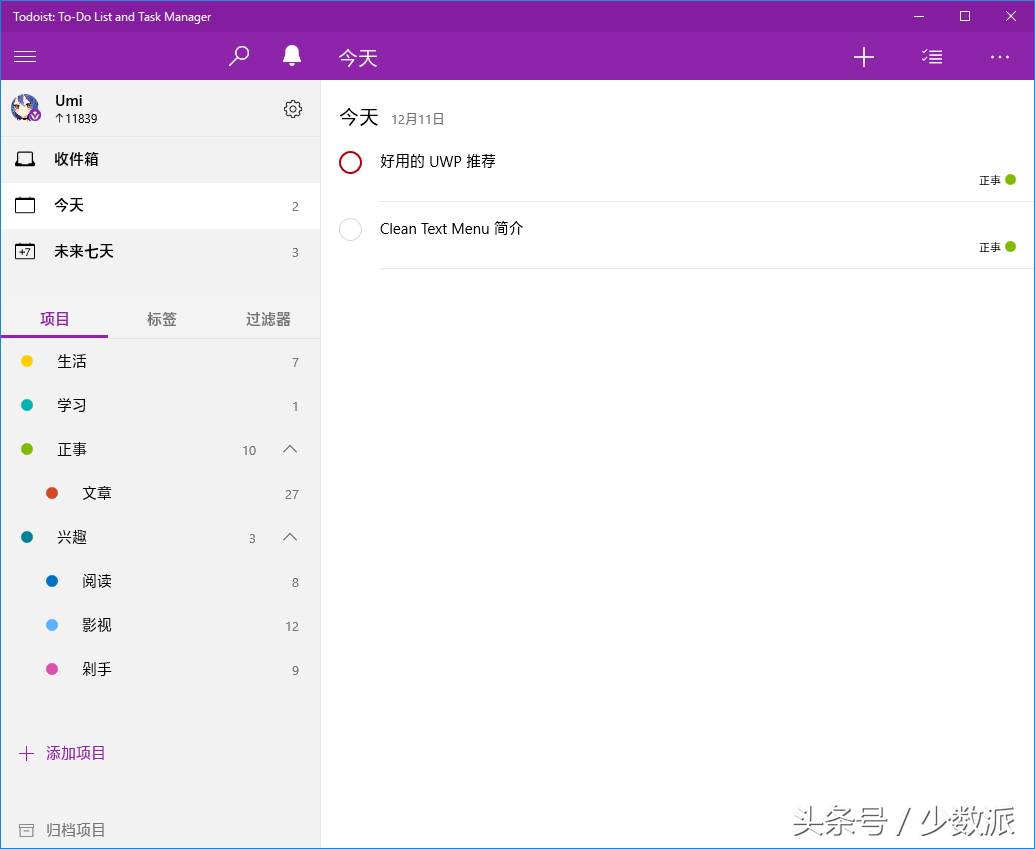Open the 剁手 sub-project
1035x849 pixels.
pos(160,669)
